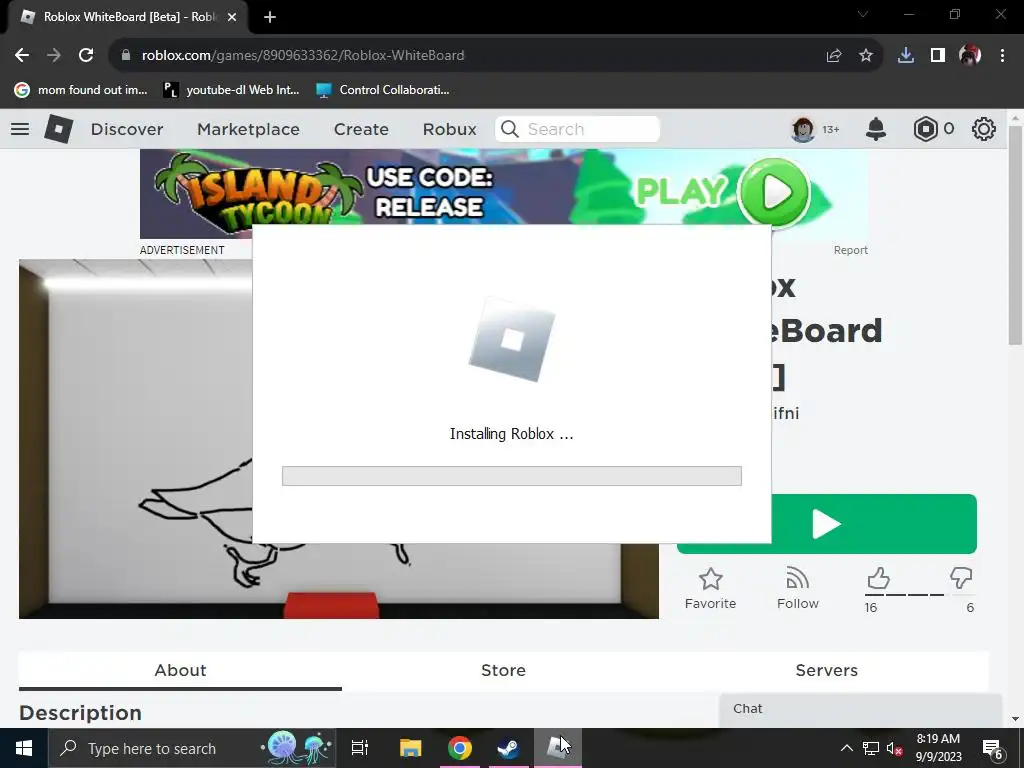Dislike the game with thumbs down
Screen dimensions: 1024x768
point(961,579)
